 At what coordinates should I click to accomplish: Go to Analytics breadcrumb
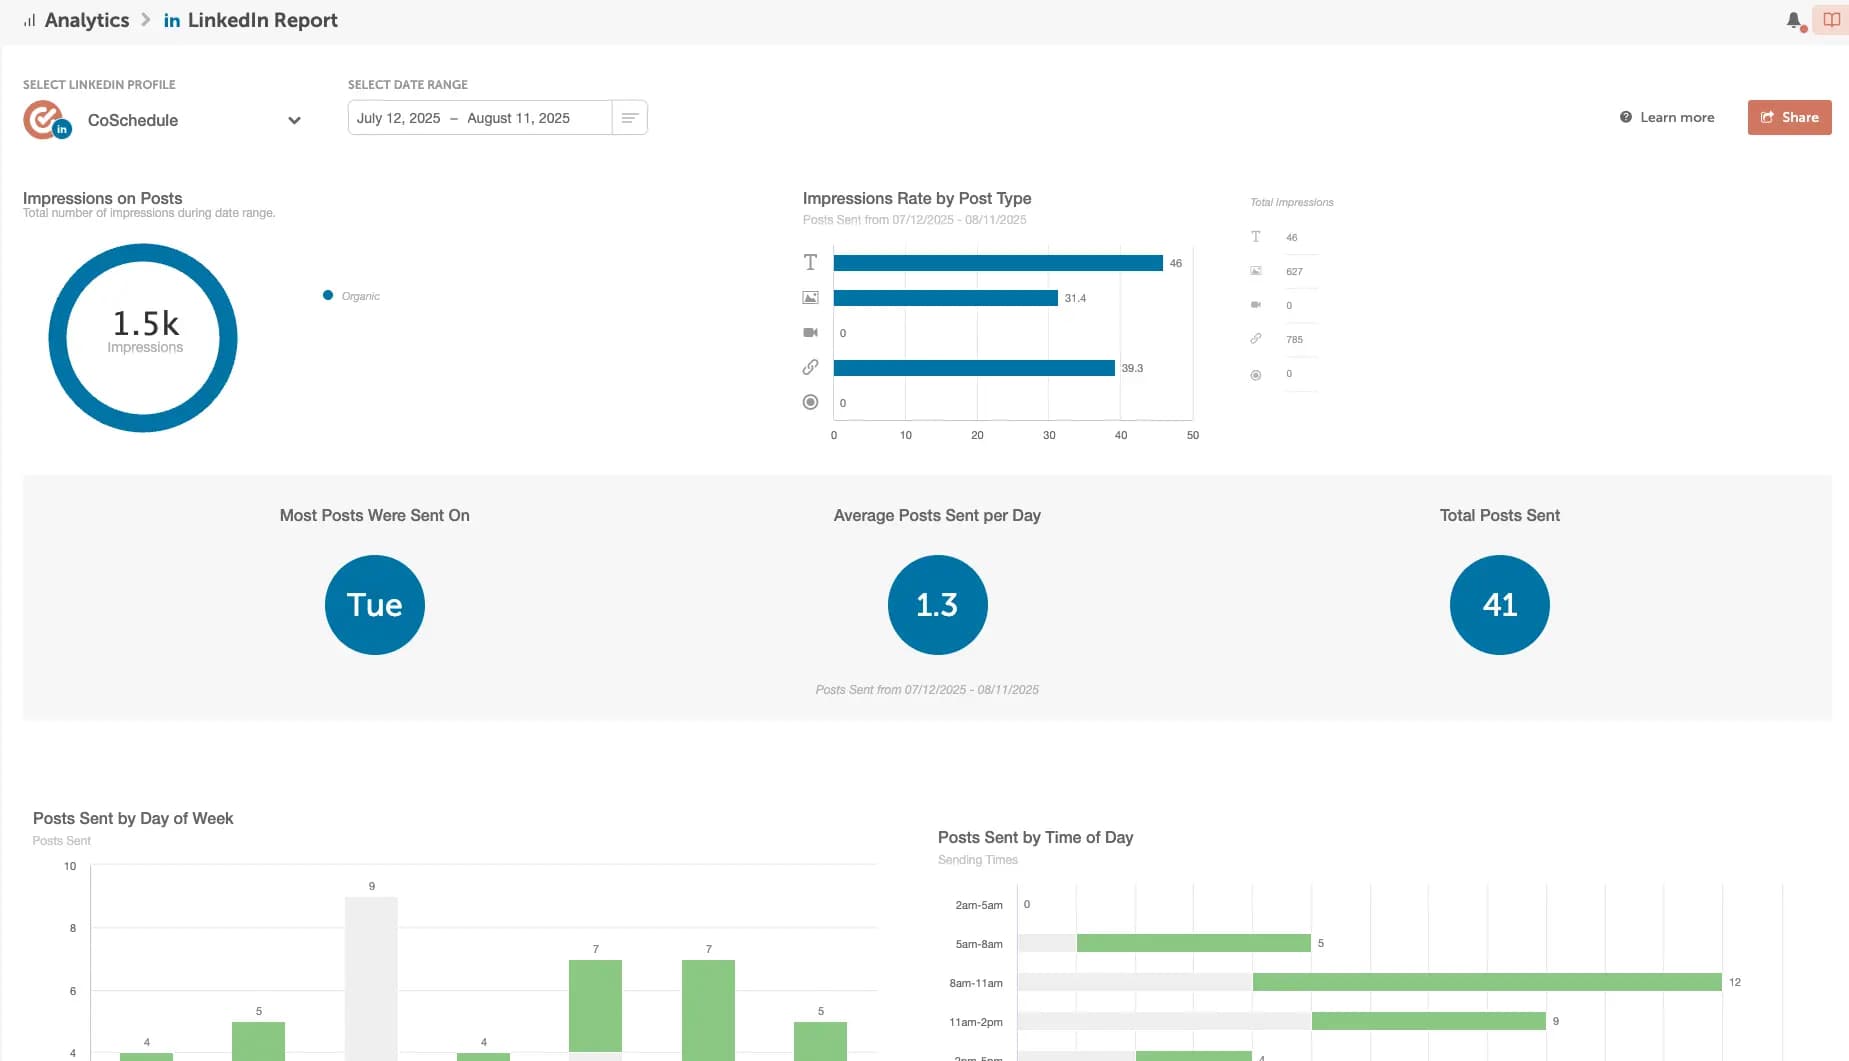coord(86,21)
